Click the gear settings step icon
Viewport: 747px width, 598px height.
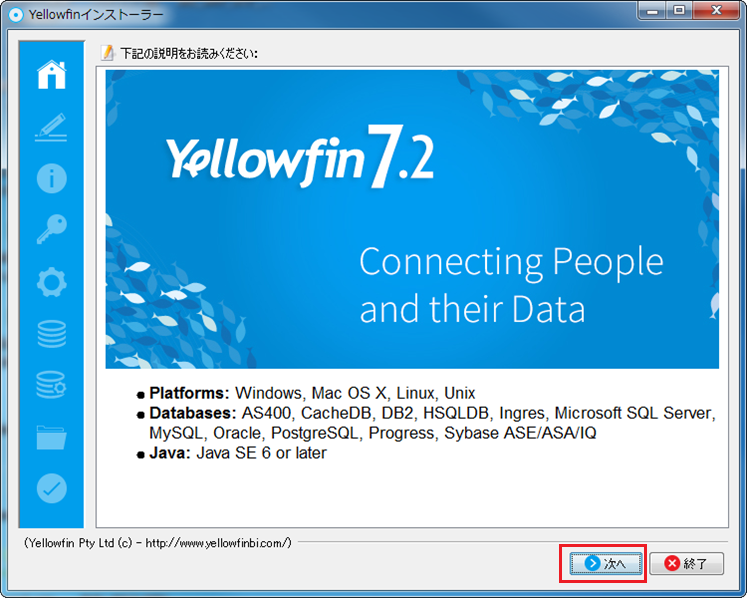point(51,282)
